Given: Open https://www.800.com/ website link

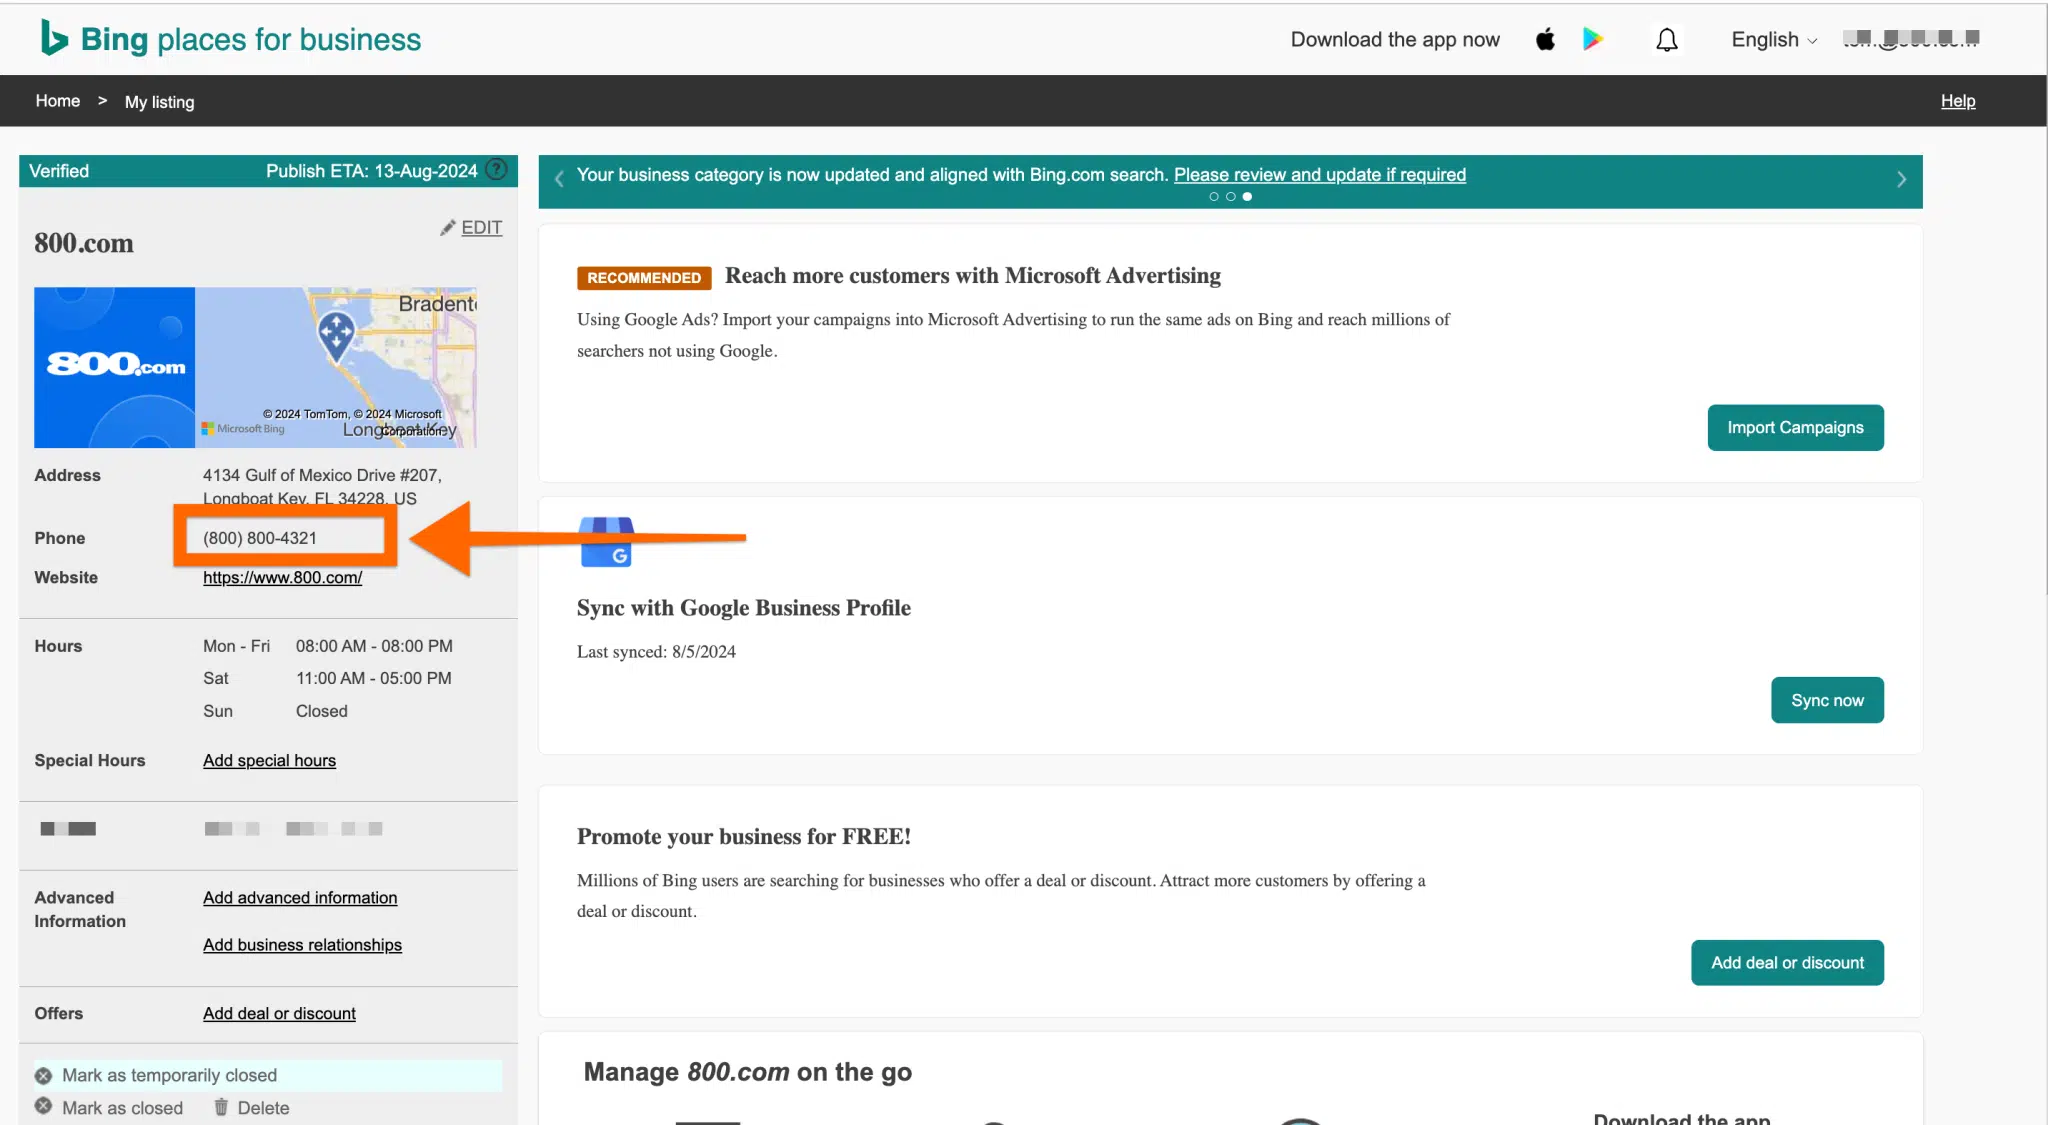Looking at the screenshot, I should [283, 578].
